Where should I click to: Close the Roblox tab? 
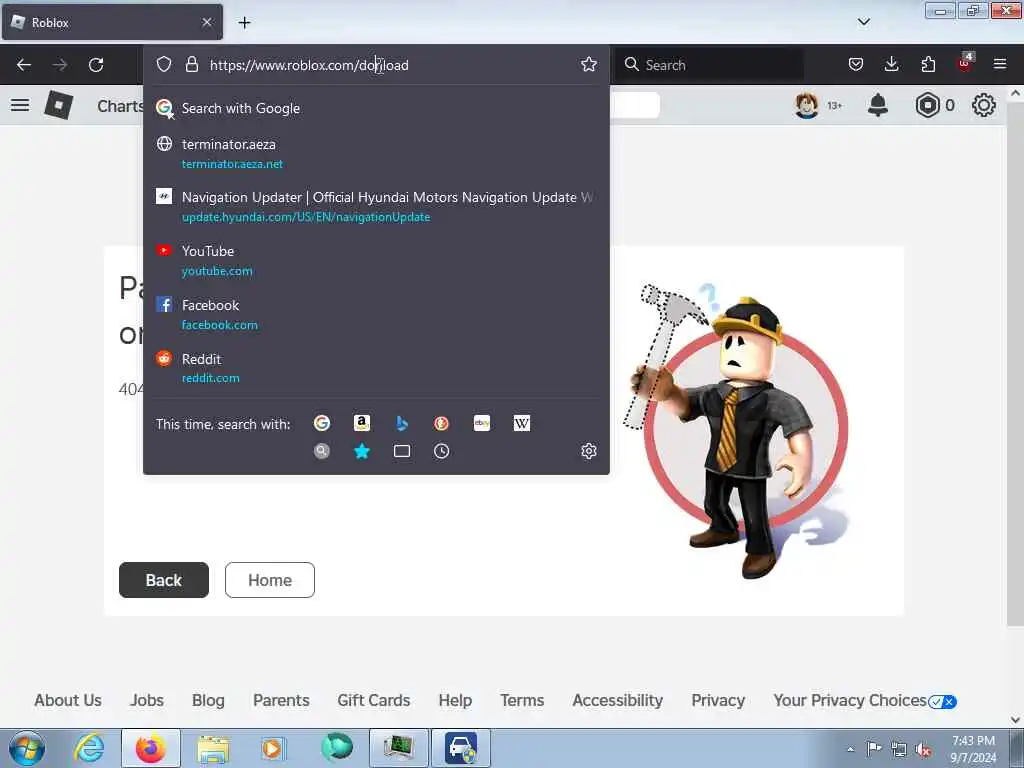click(206, 22)
